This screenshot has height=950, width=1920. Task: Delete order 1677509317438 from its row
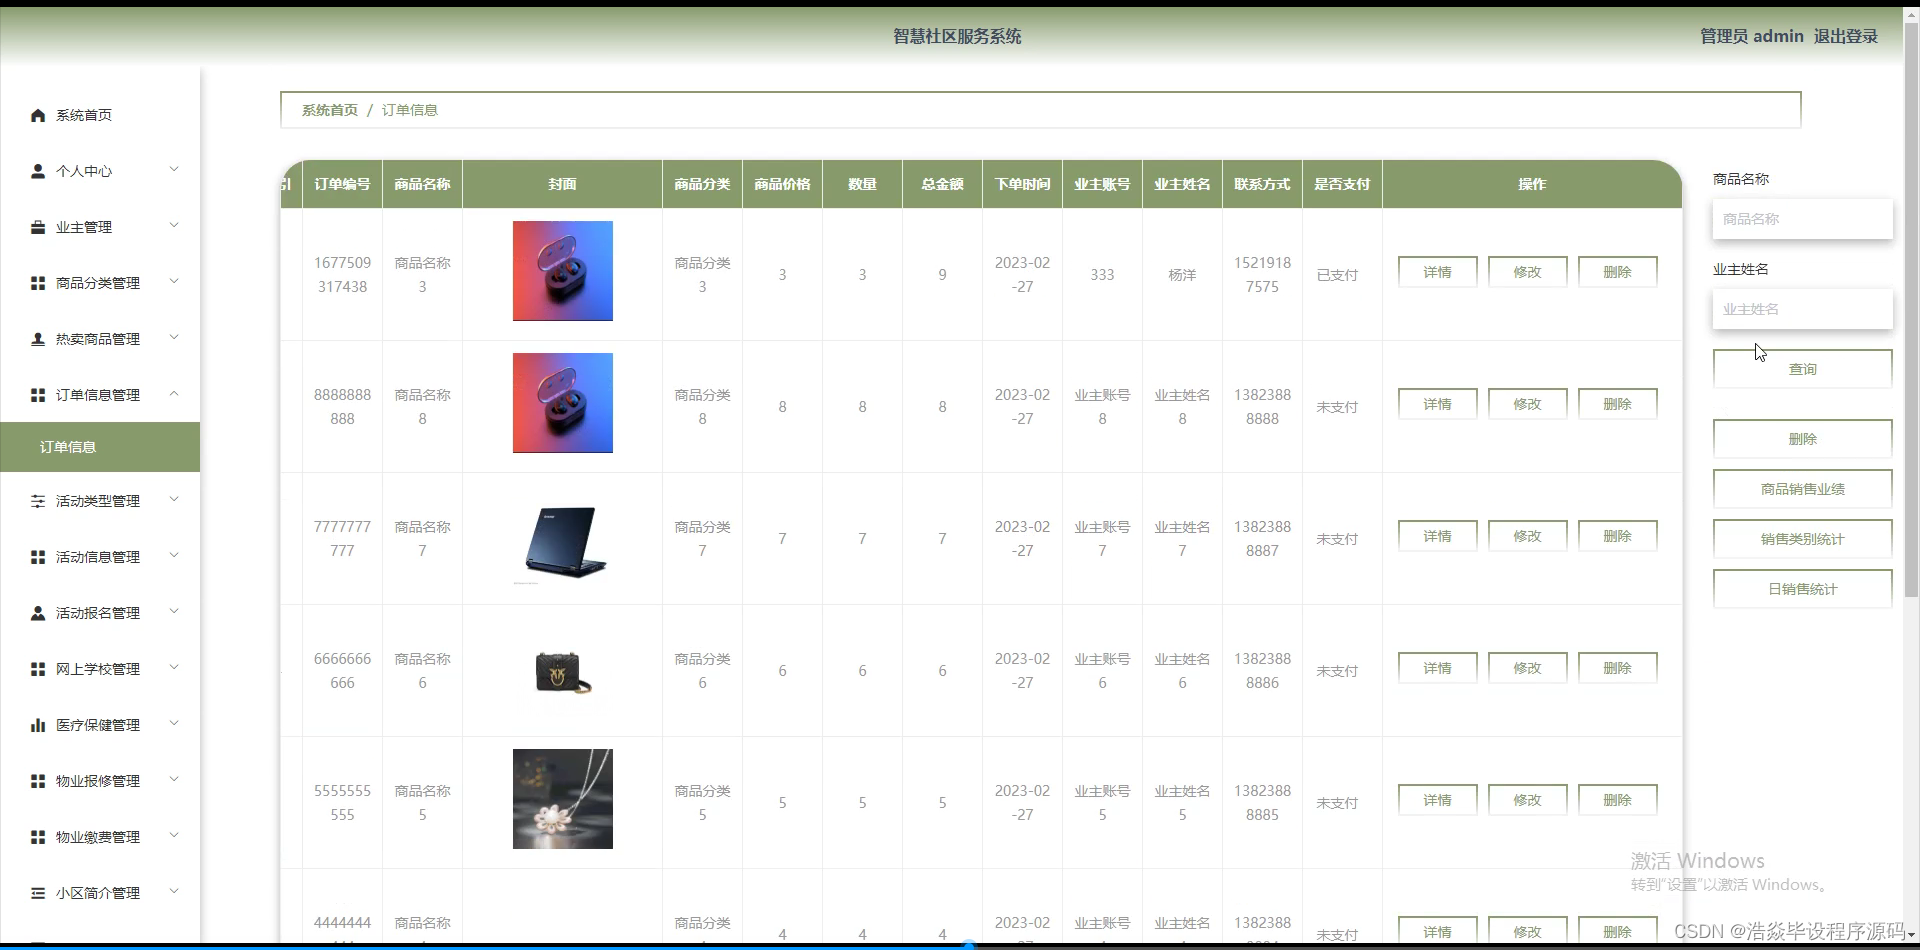tap(1617, 272)
